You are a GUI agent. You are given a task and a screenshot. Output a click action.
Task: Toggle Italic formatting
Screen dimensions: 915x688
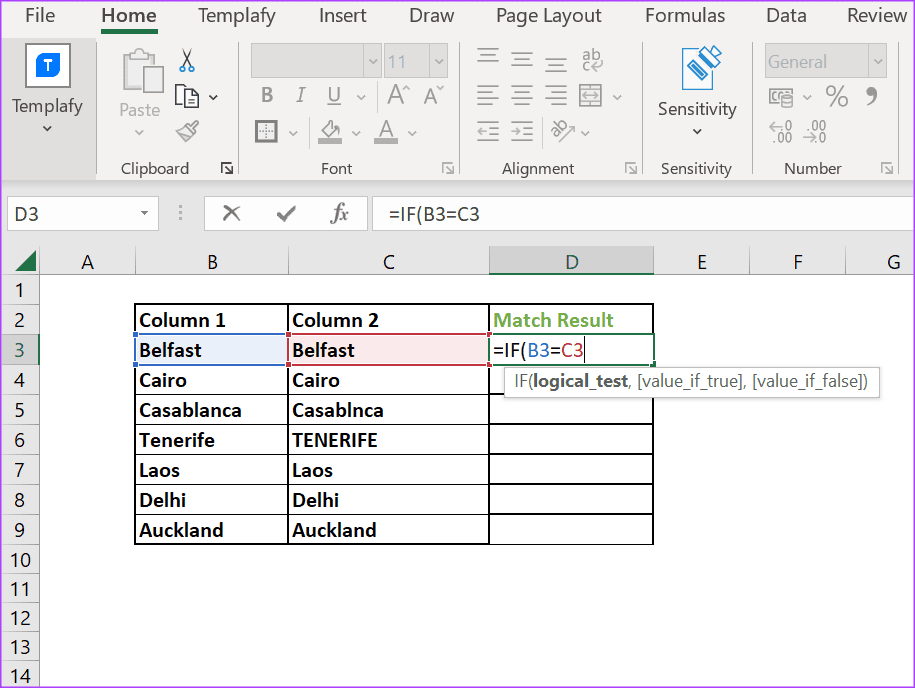(301, 95)
